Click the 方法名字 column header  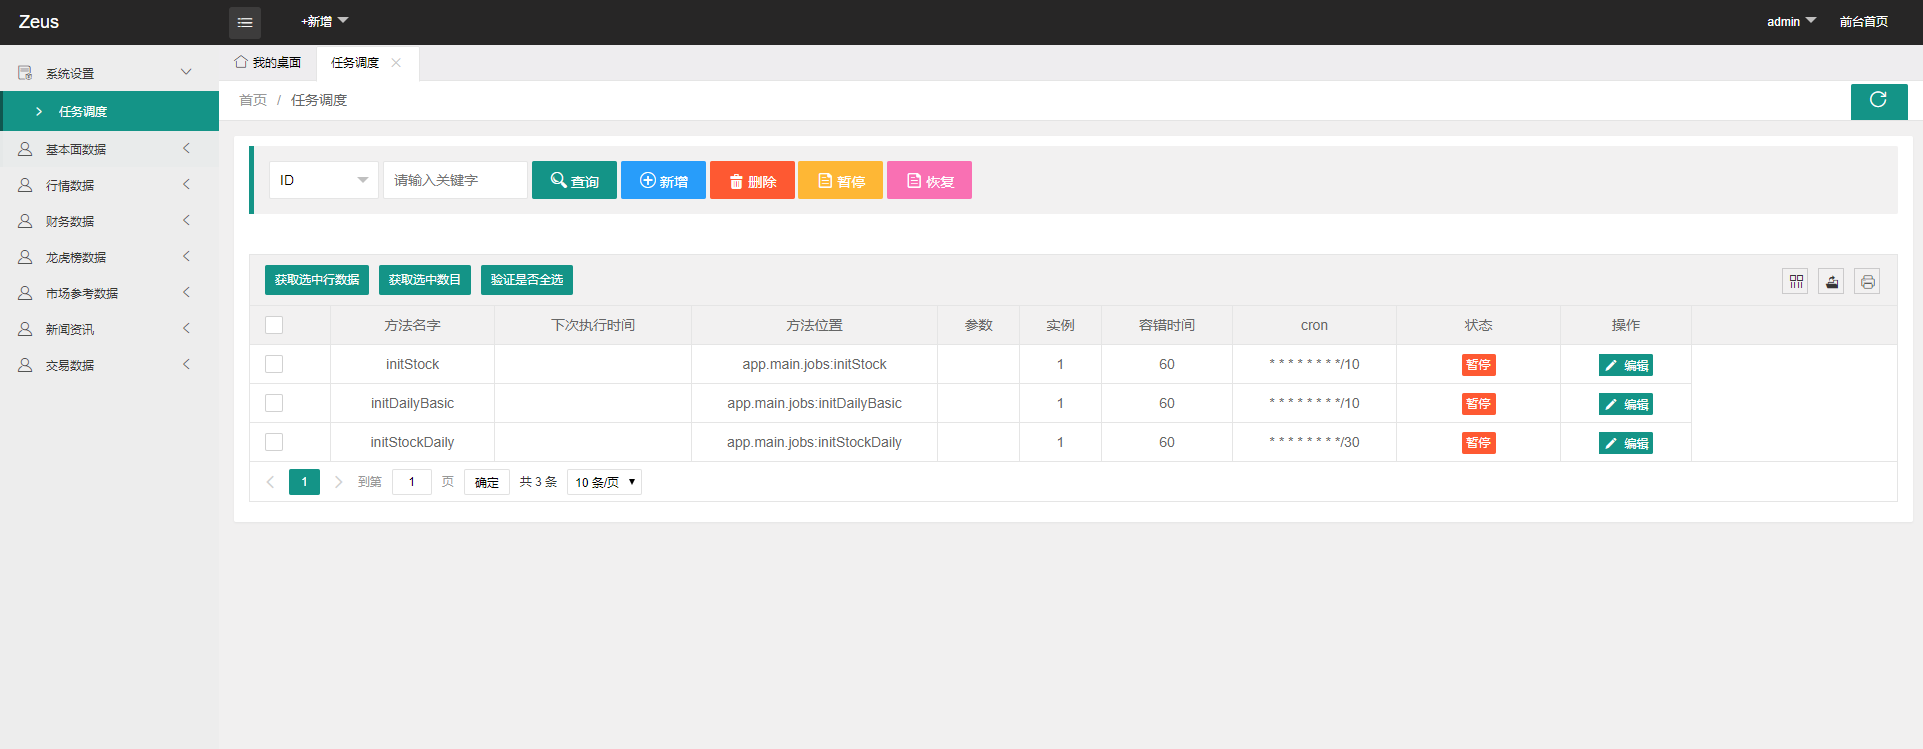pos(412,325)
